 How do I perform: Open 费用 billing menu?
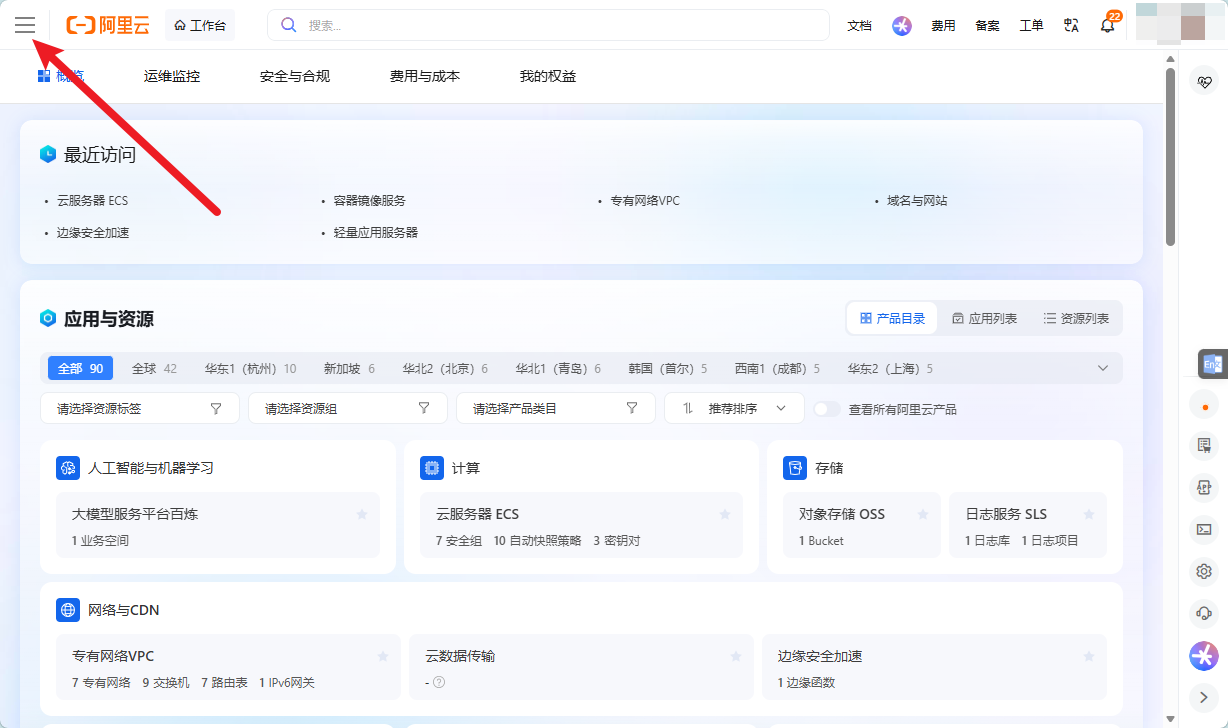click(x=943, y=26)
